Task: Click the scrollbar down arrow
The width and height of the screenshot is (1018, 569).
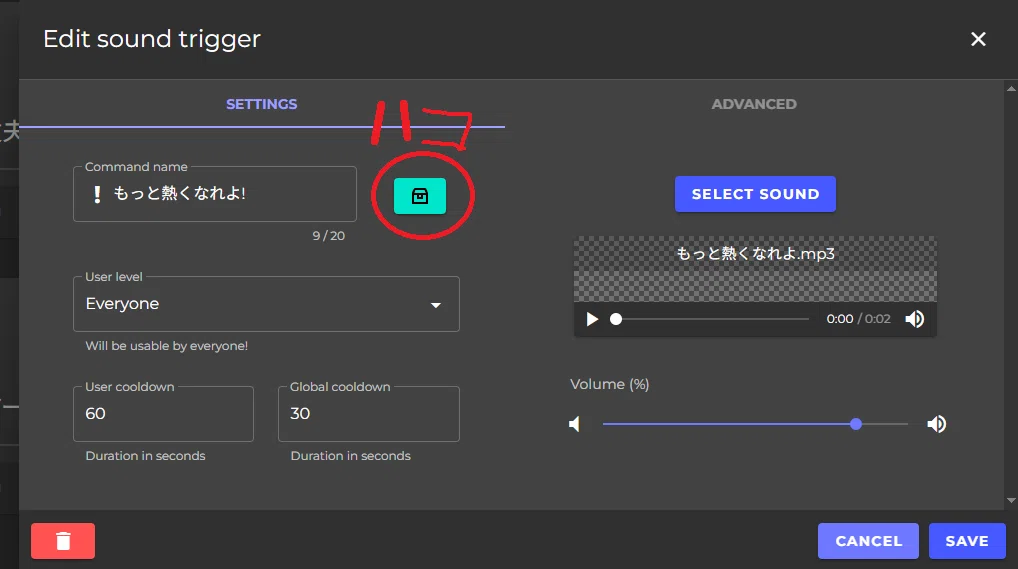Action: click(1011, 500)
